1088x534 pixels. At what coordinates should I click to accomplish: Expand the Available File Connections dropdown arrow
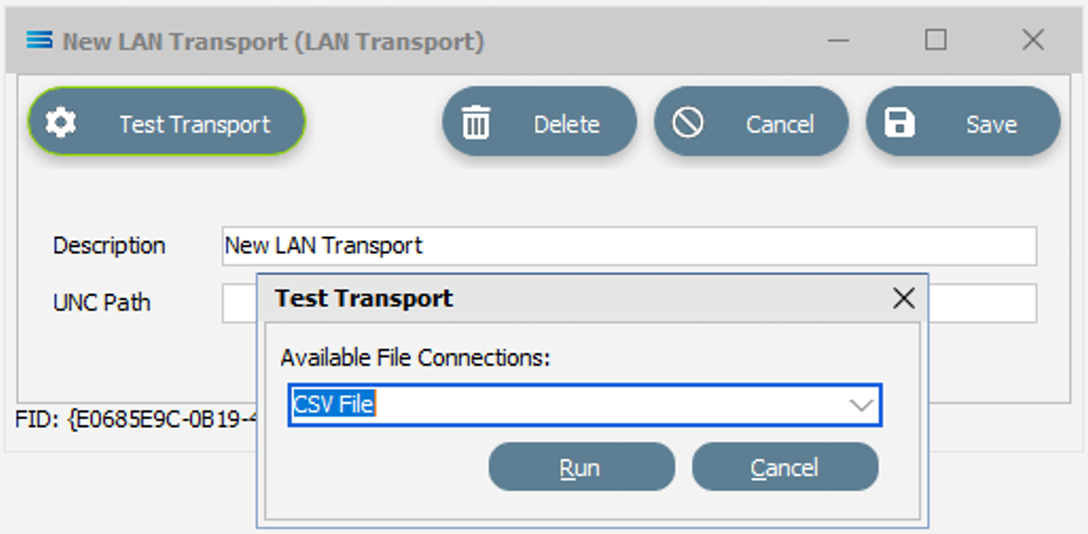click(861, 405)
